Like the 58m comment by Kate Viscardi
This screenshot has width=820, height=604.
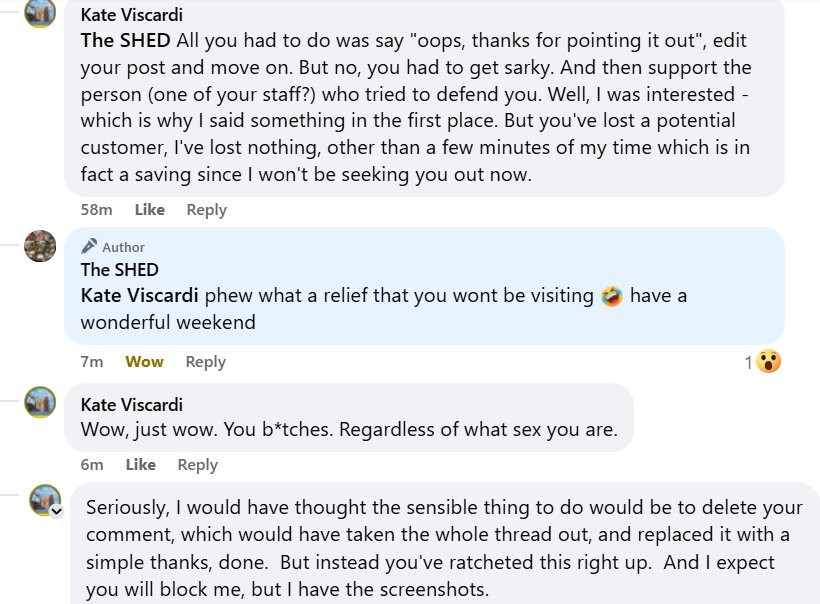click(x=150, y=210)
